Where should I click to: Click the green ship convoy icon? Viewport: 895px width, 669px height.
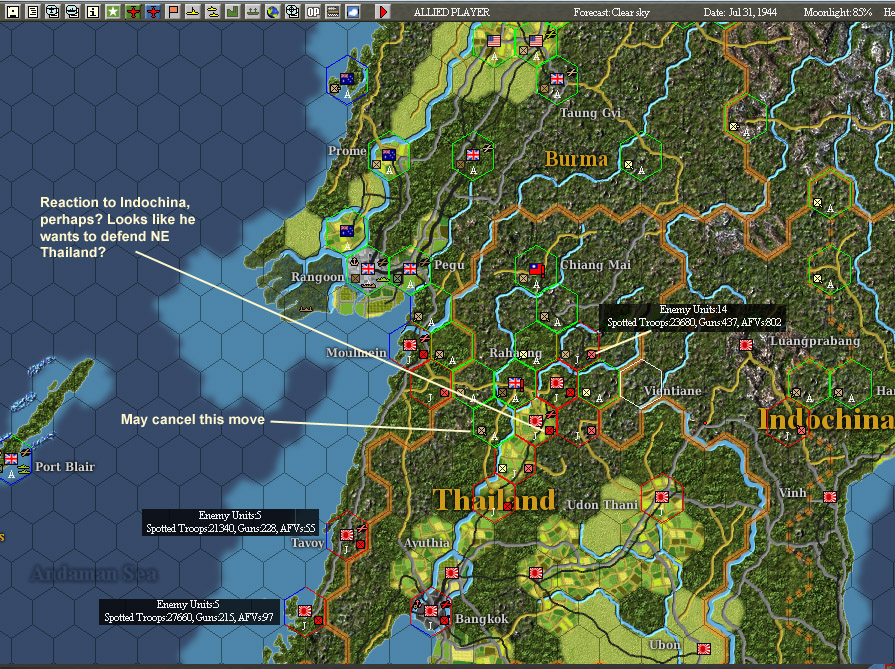(253, 11)
